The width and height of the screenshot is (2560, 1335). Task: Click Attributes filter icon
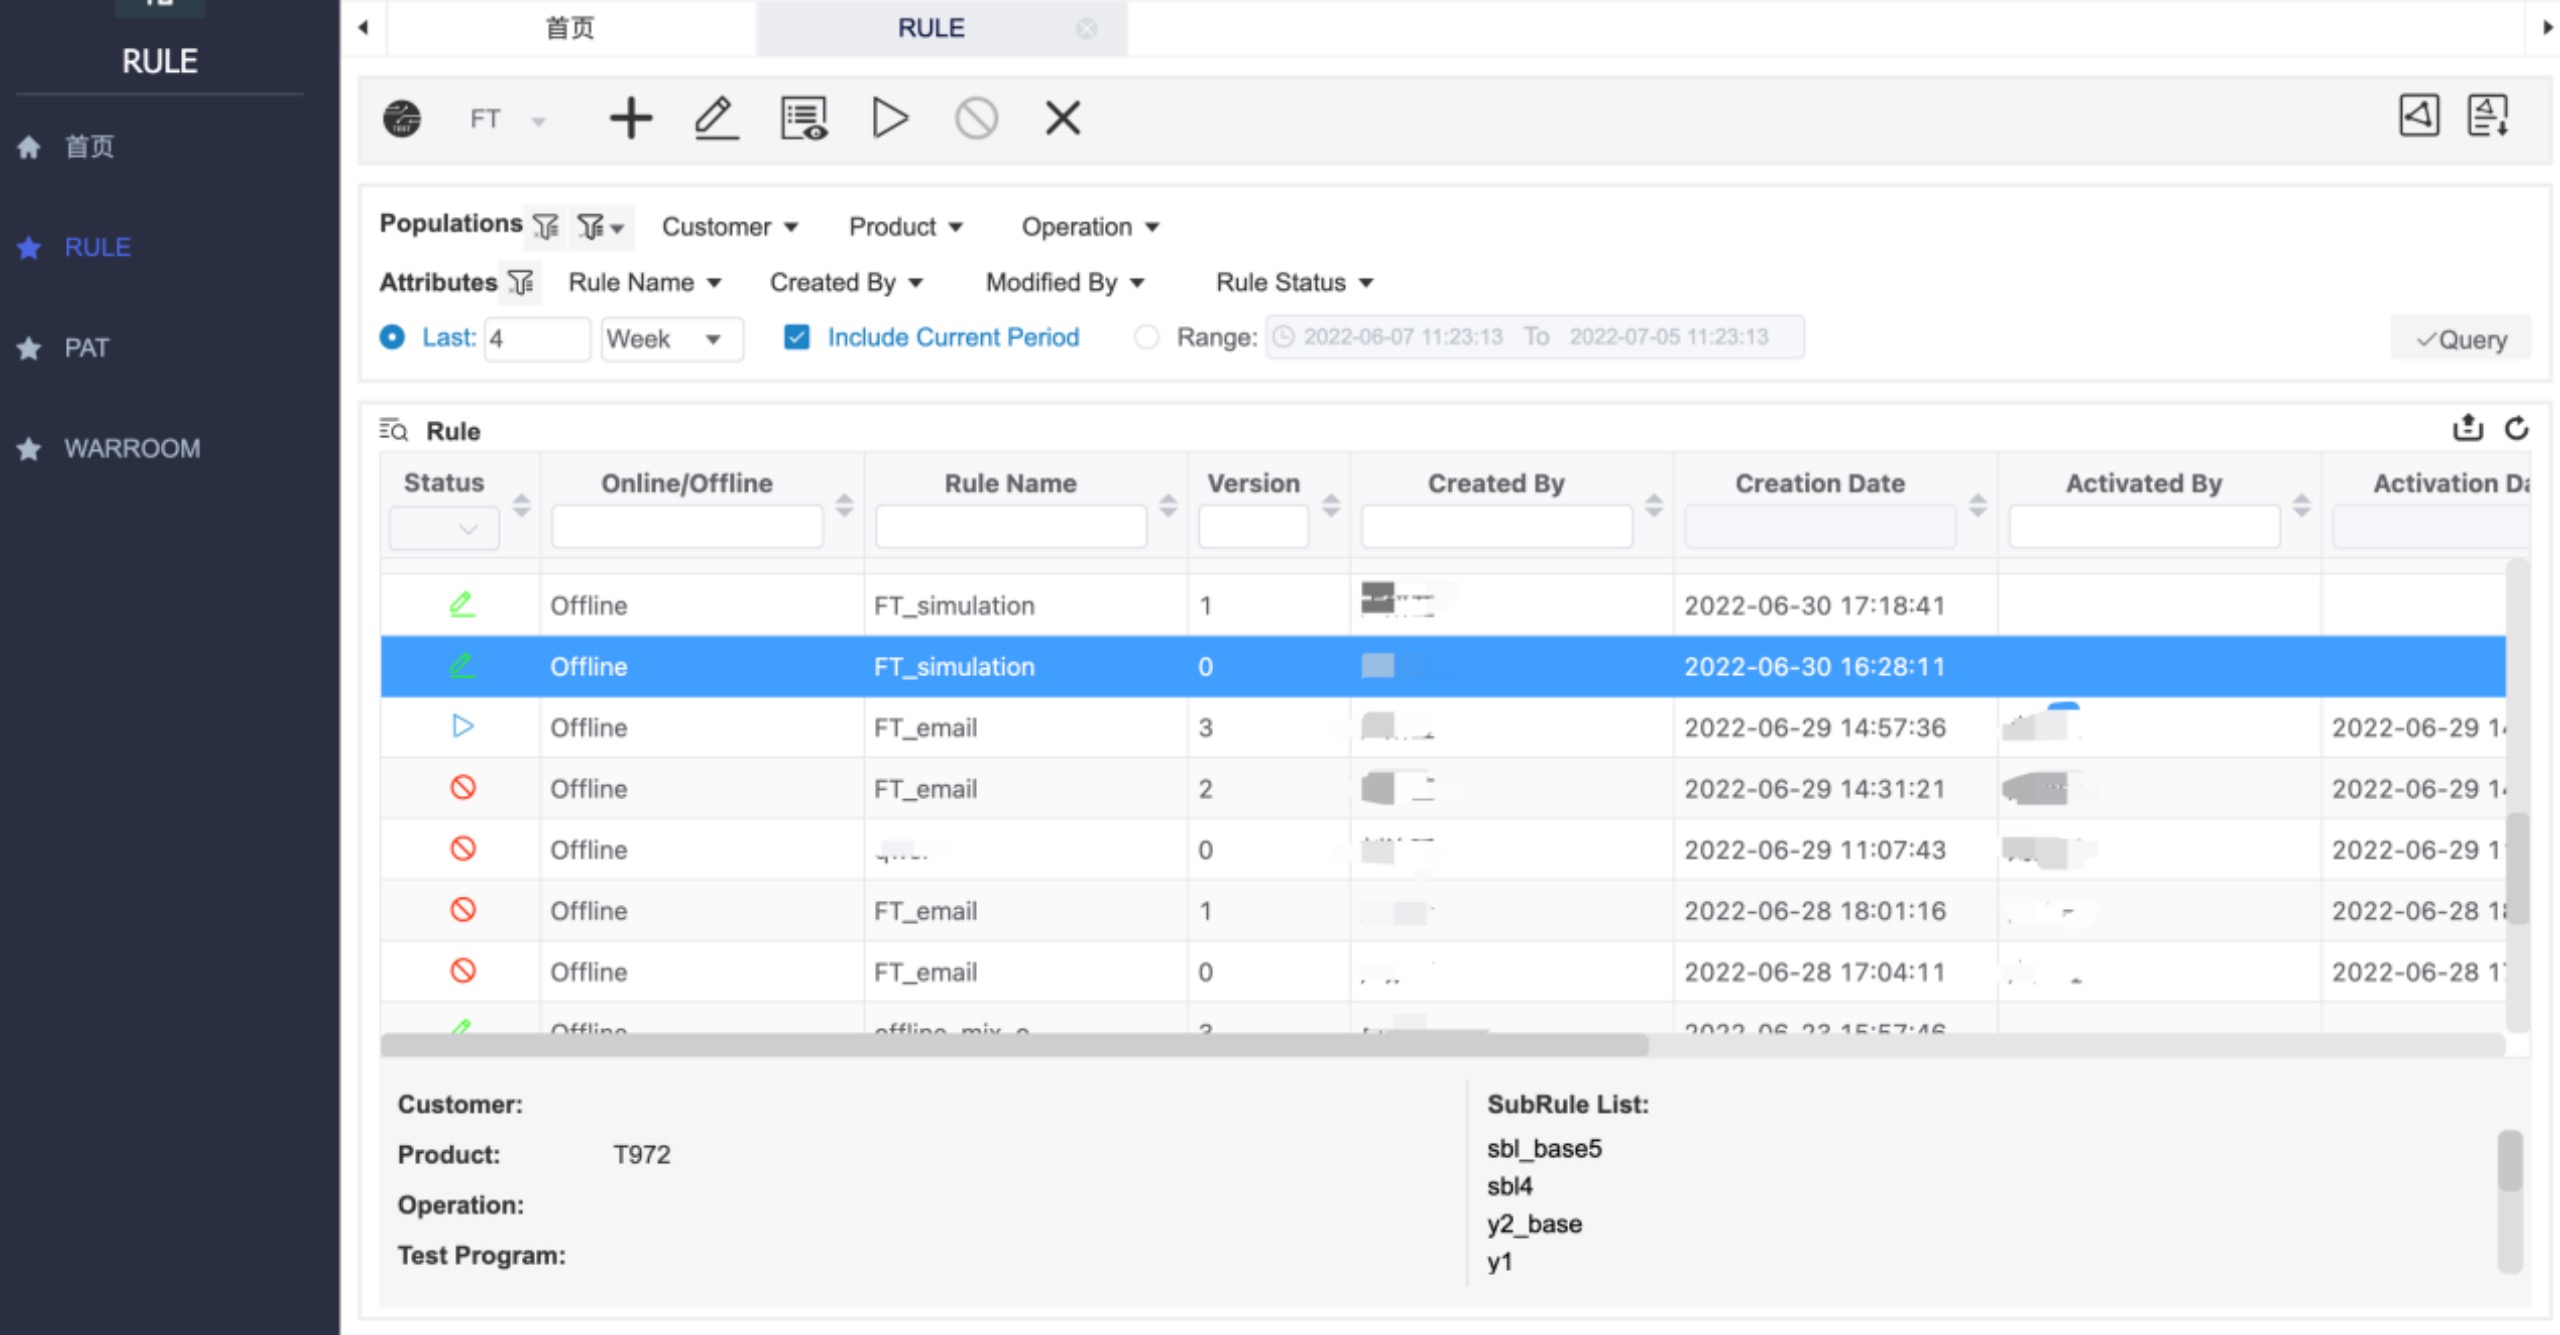tap(521, 283)
